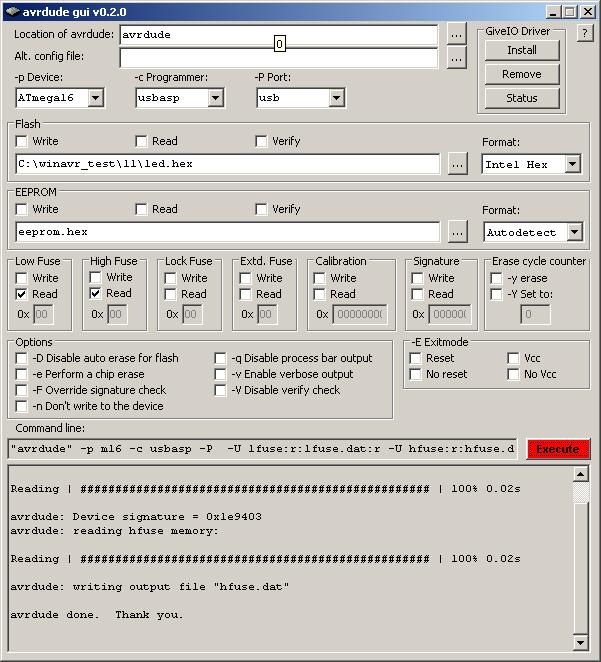Enable -V Disable verify check
This screenshot has width=601, height=662.
pyautogui.click(x=220, y=390)
